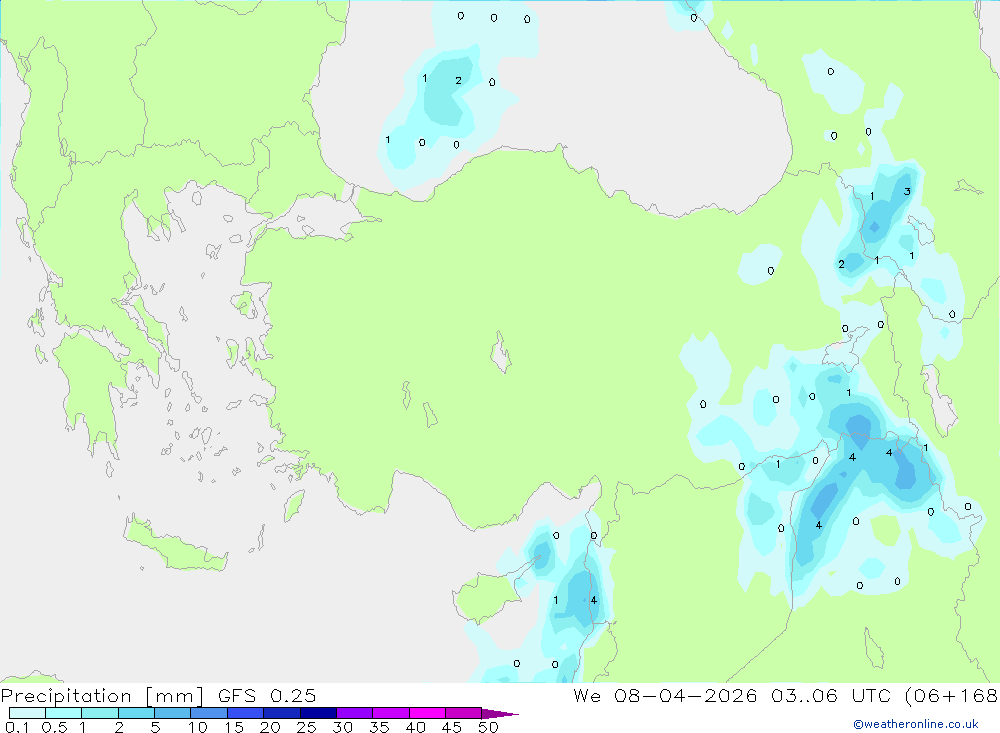Click the legend swatch between 0.1 and 0.5

click(x=27, y=713)
